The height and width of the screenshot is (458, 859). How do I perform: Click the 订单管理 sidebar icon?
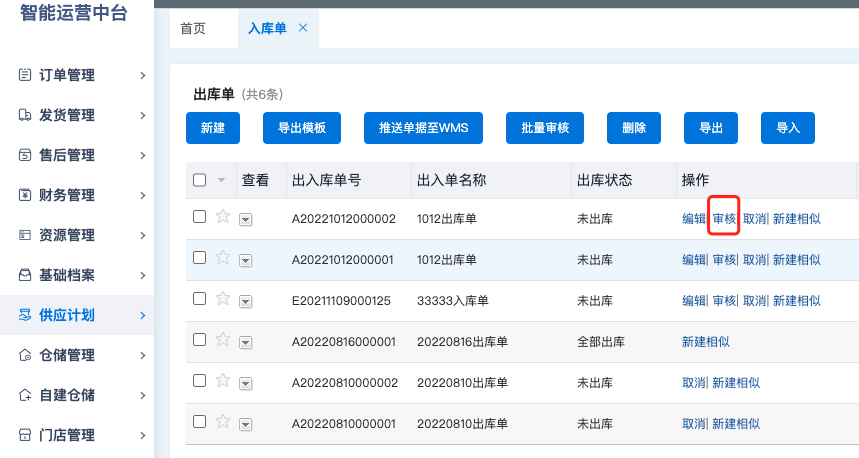point(25,75)
